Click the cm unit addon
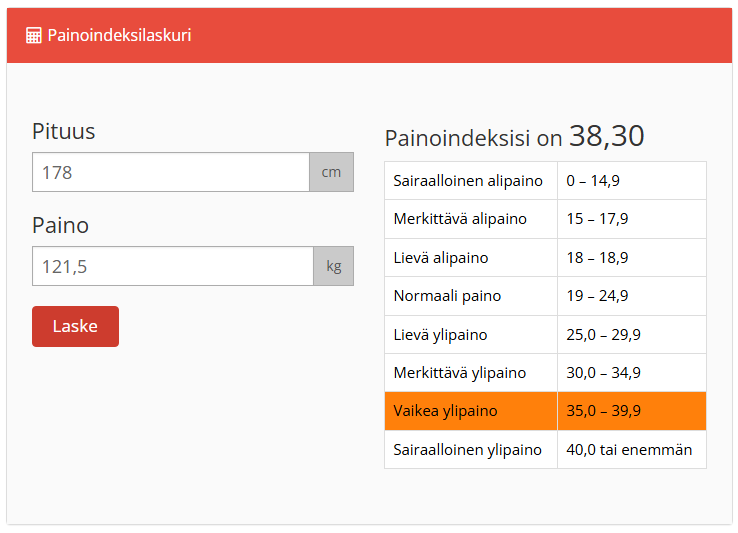 tap(331, 172)
